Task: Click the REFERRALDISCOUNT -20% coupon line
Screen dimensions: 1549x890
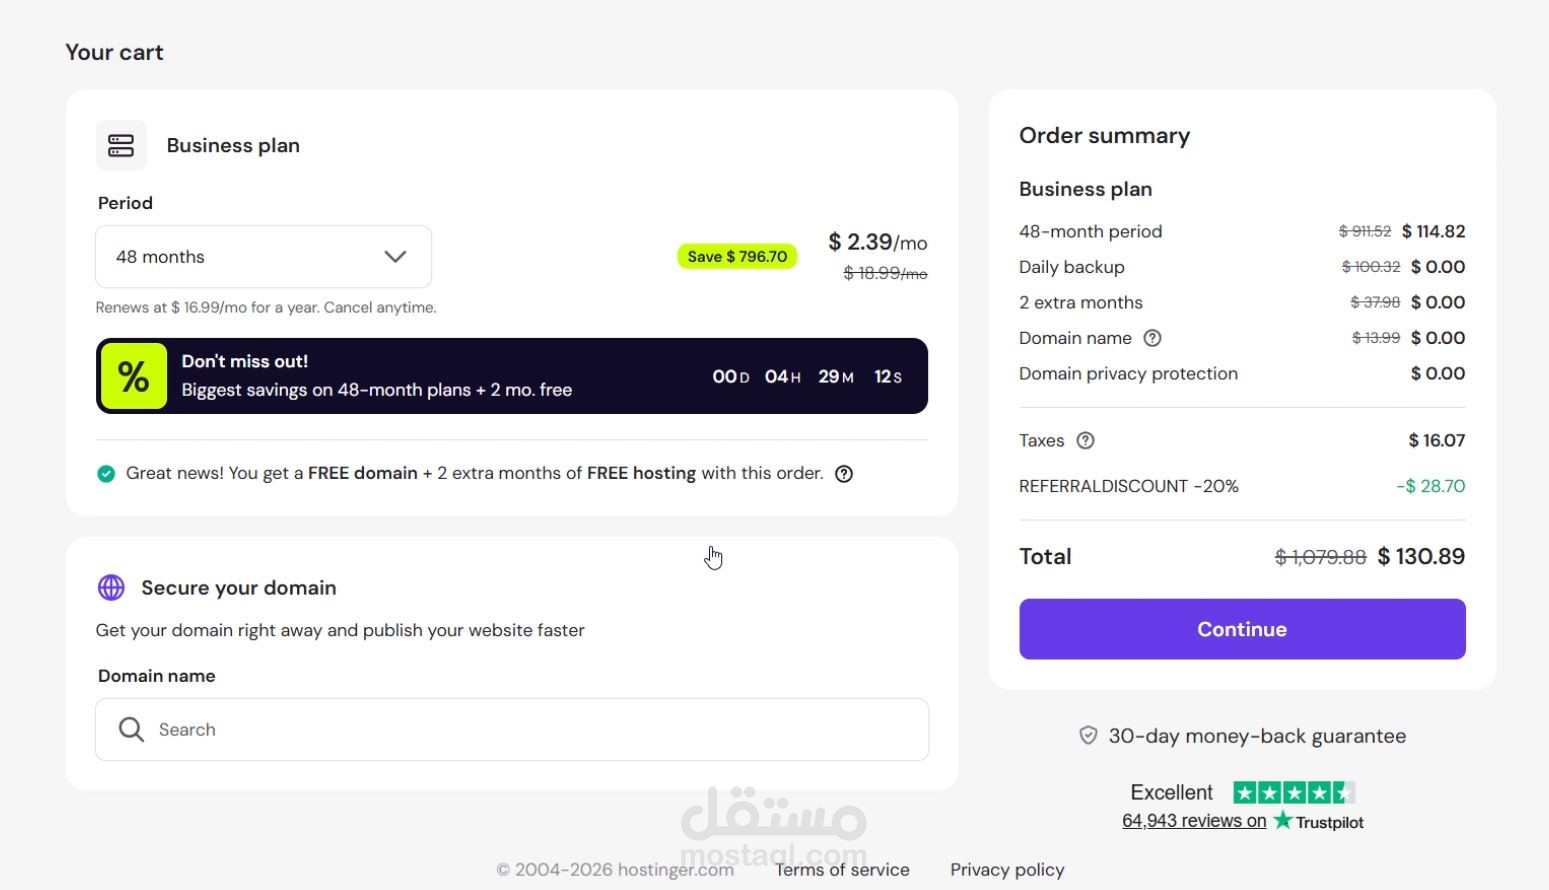Action: point(1128,487)
